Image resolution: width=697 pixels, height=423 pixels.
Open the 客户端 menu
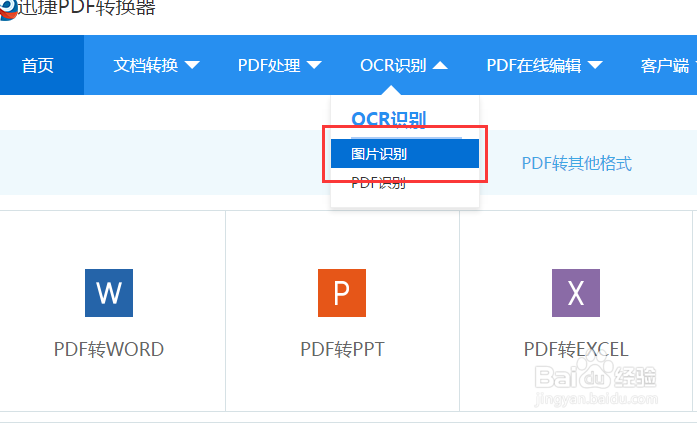click(x=665, y=65)
